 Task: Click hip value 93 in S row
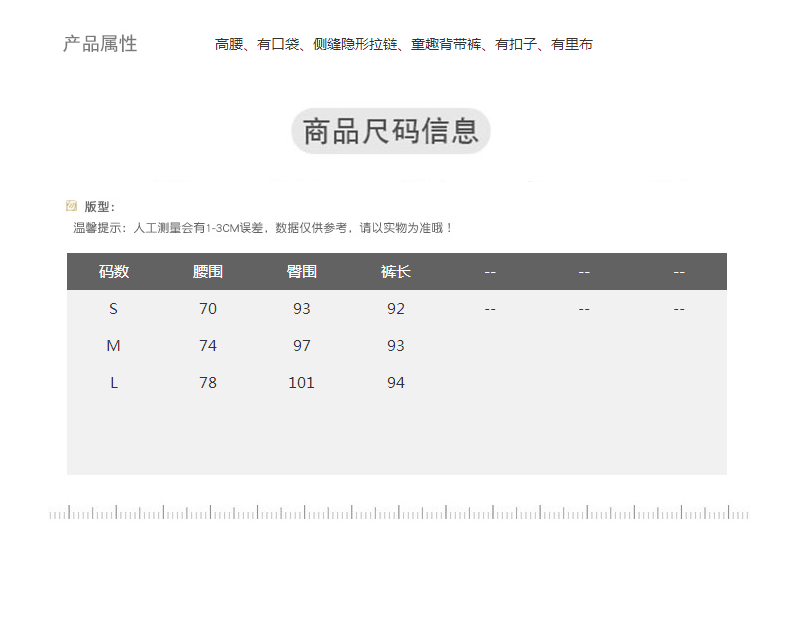pos(302,308)
